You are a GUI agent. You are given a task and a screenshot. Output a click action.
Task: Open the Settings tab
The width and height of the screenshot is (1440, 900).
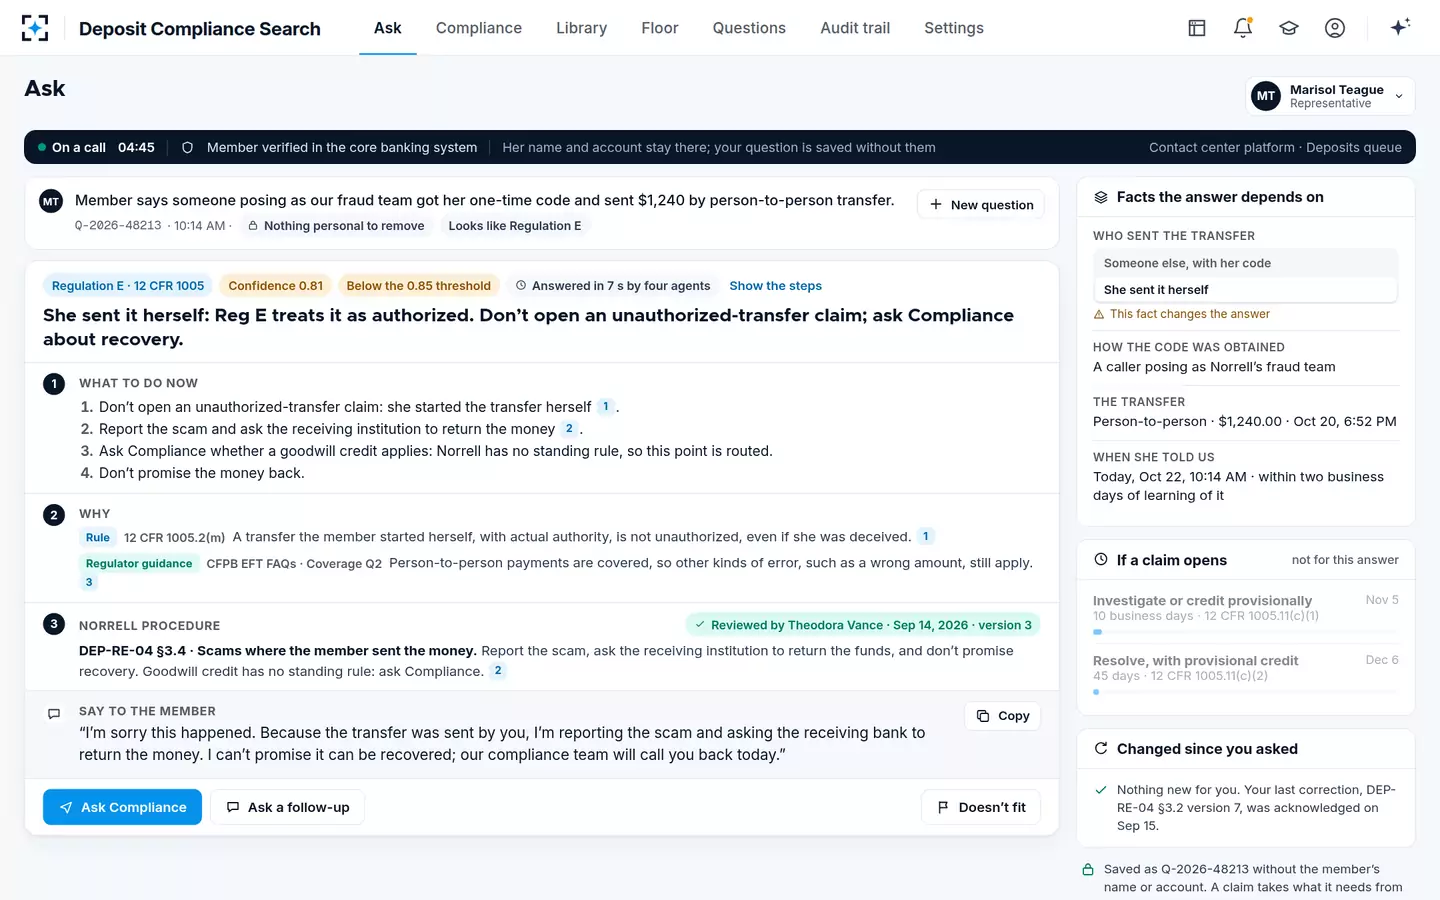click(x=954, y=28)
